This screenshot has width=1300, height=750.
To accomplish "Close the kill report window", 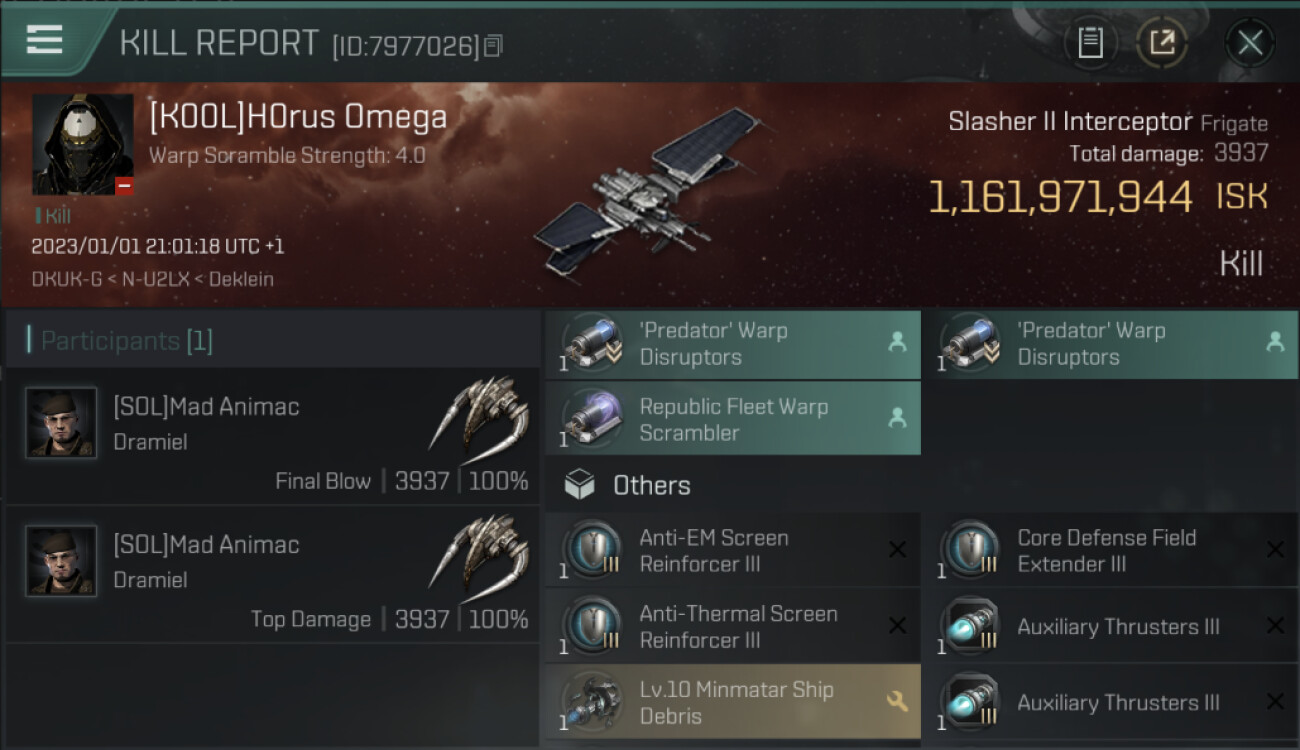I will point(1250,43).
